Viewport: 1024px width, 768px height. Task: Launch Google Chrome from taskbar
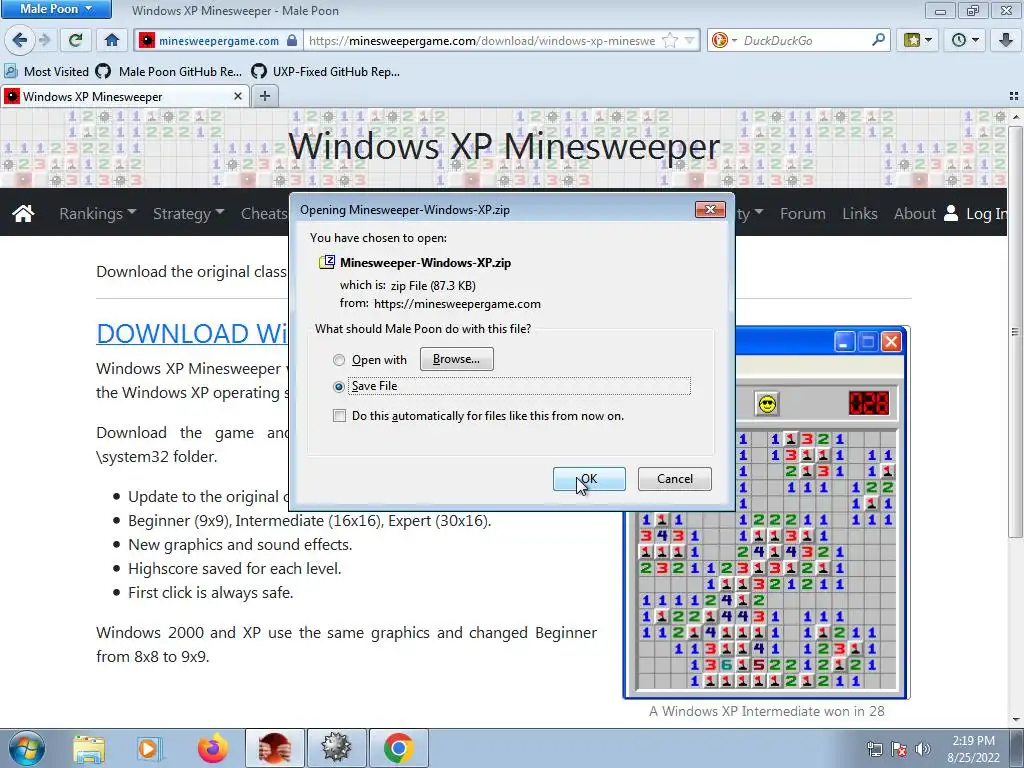[399, 748]
